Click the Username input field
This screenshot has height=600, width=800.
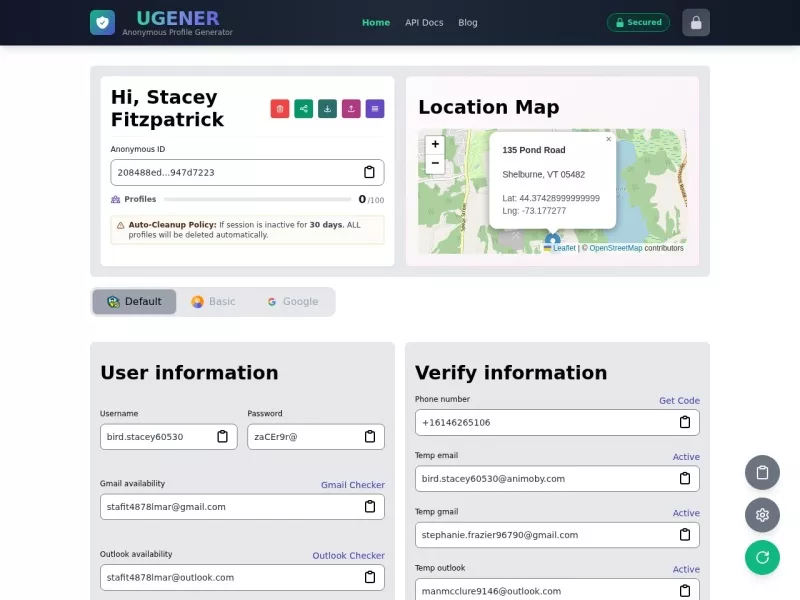coord(169,437)
